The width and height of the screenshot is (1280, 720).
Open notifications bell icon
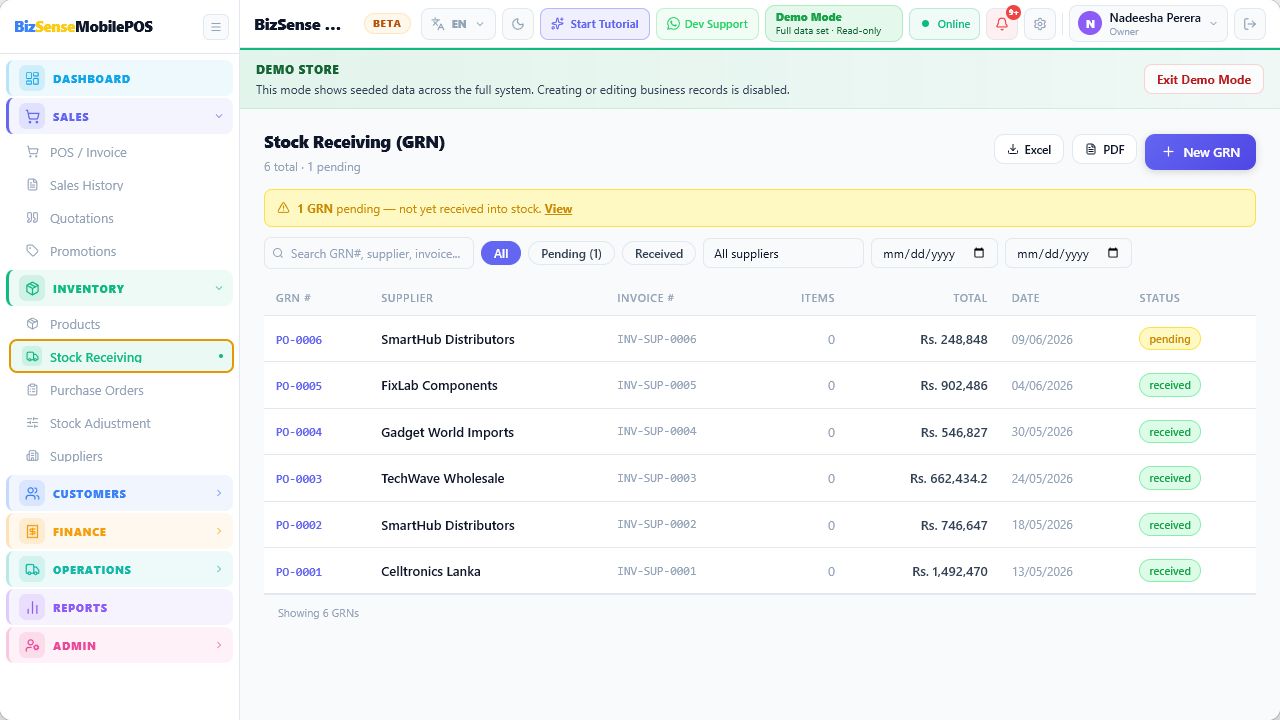pos(1002,24)
